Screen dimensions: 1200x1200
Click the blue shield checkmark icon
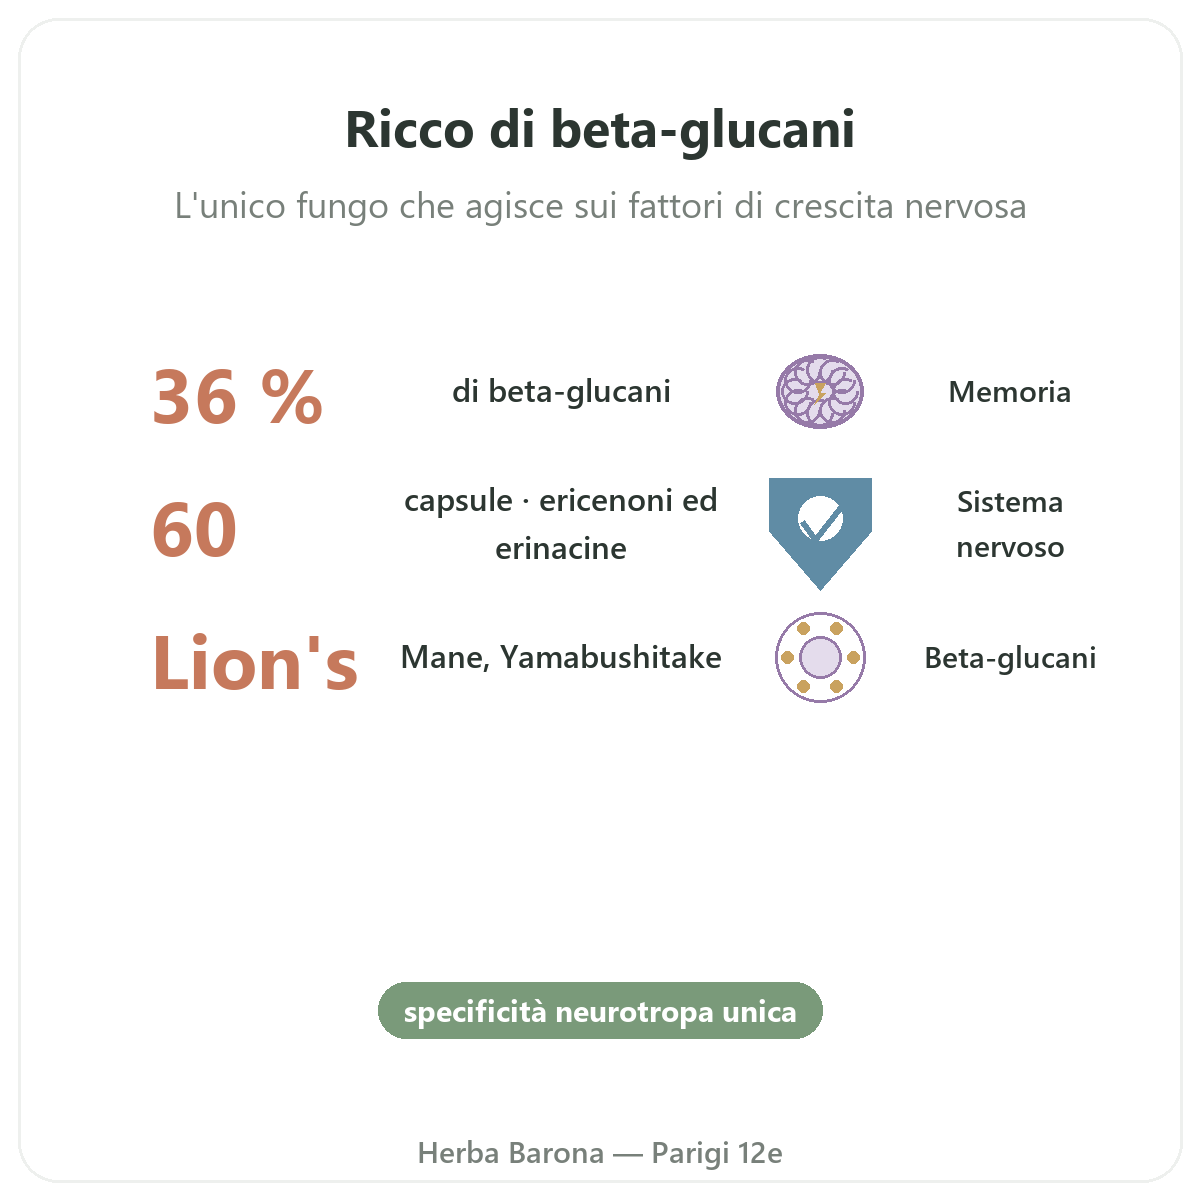[x=820, y=533]
